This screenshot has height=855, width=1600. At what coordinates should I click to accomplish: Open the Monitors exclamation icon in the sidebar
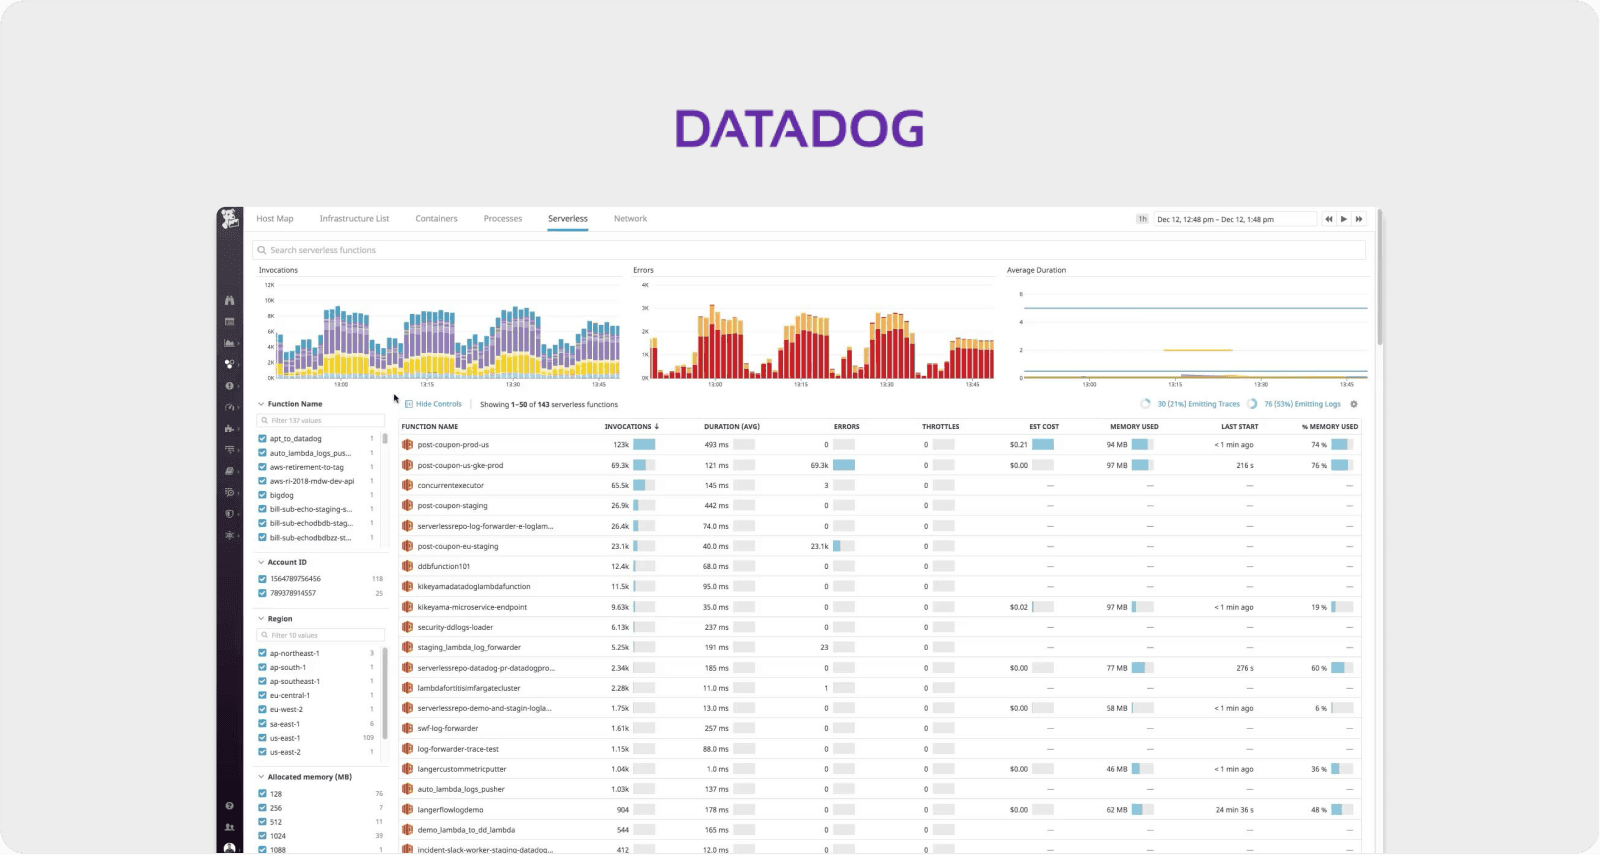click(x=230, y=386)
